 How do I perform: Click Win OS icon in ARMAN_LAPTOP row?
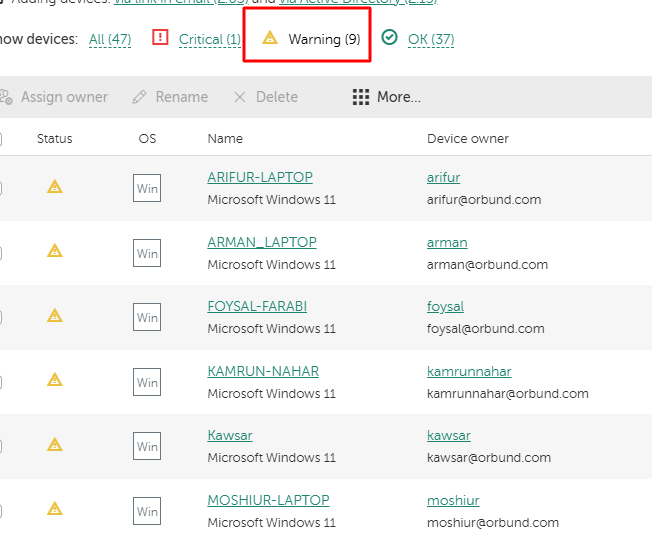[x=147, y=253]
